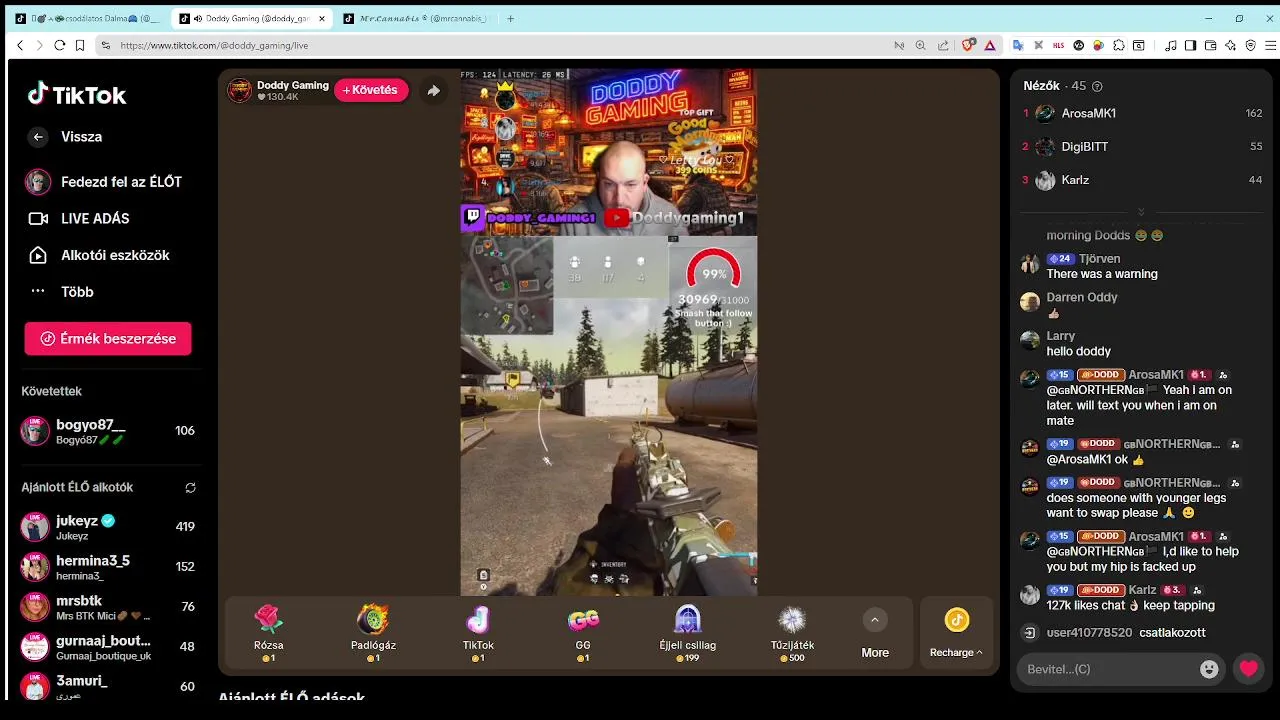Bookmark this page
This screenshot has width=1280, height=720.
80,45
